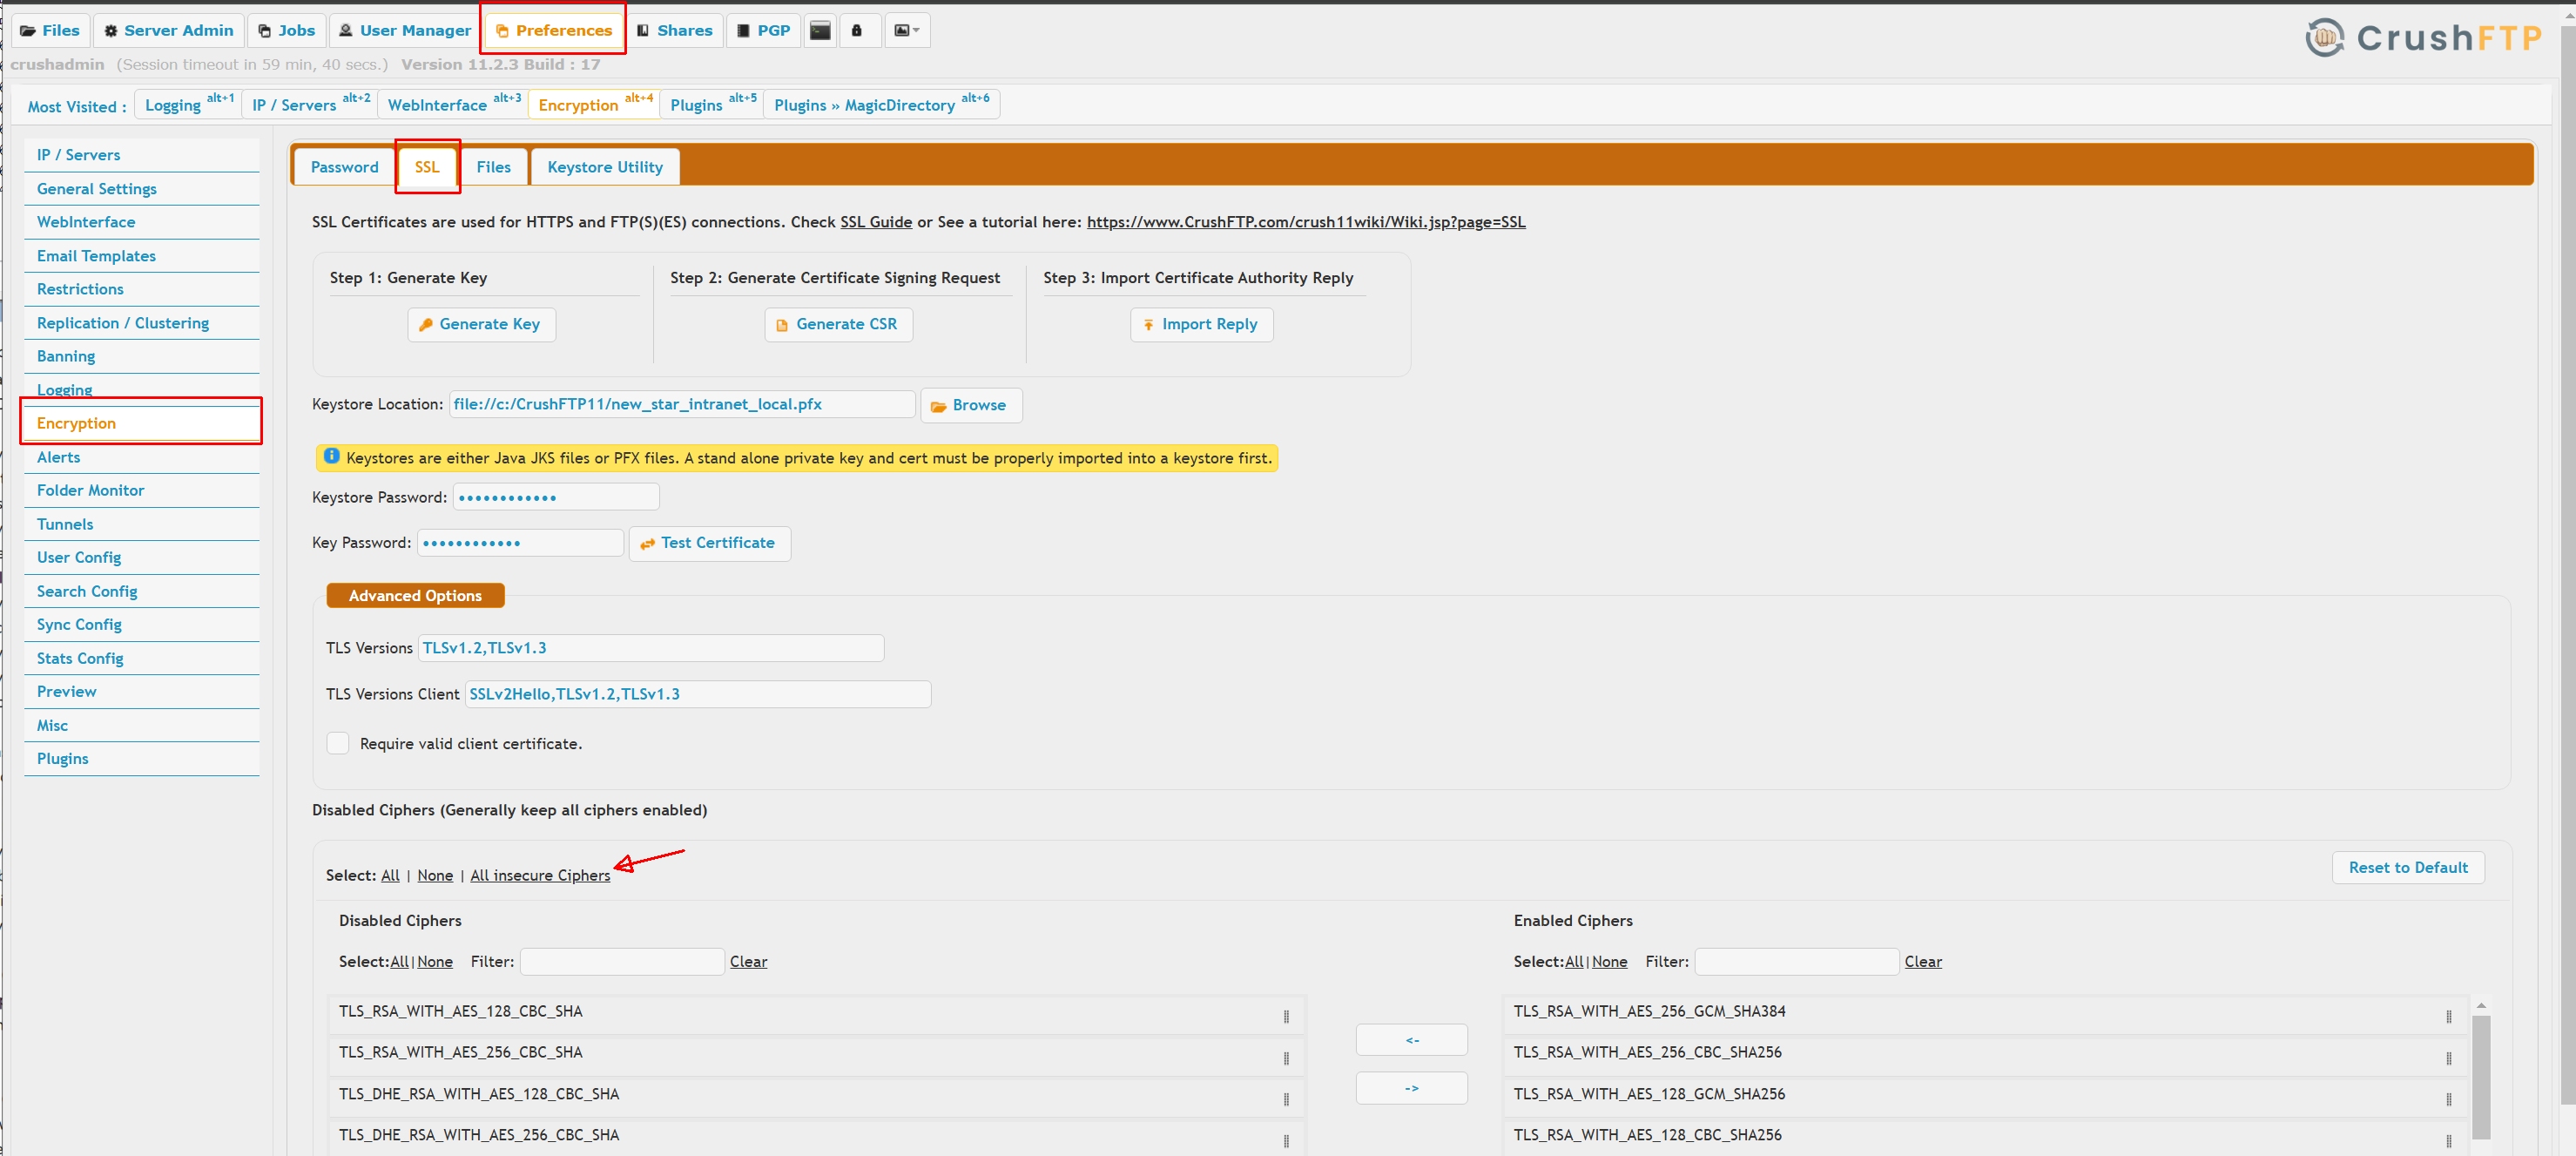Open Logging from Most Visited shortcuts
This screenshot has height=1156, width=2576.
(188, 104)
